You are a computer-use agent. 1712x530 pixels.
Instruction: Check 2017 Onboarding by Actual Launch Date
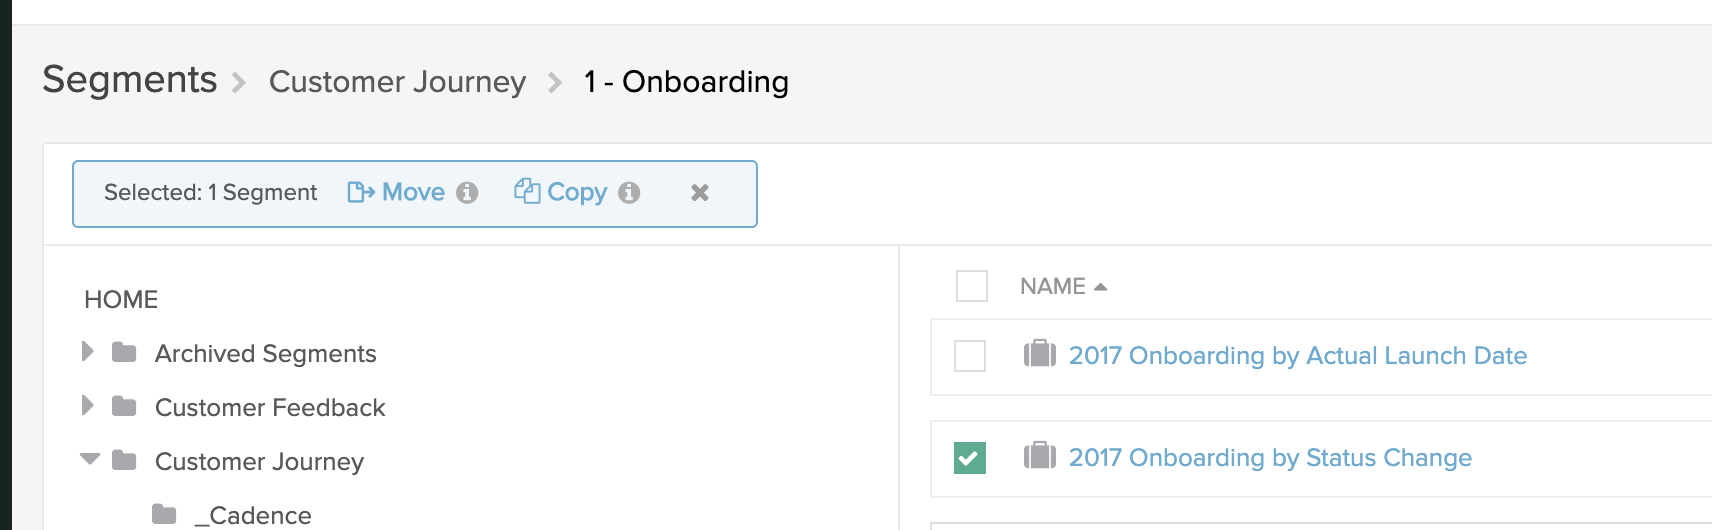point(970,356)
